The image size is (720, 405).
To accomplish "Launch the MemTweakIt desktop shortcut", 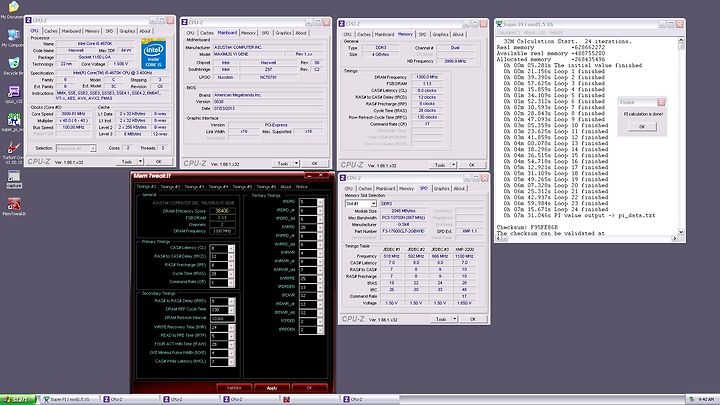I will tap(14, 205).
